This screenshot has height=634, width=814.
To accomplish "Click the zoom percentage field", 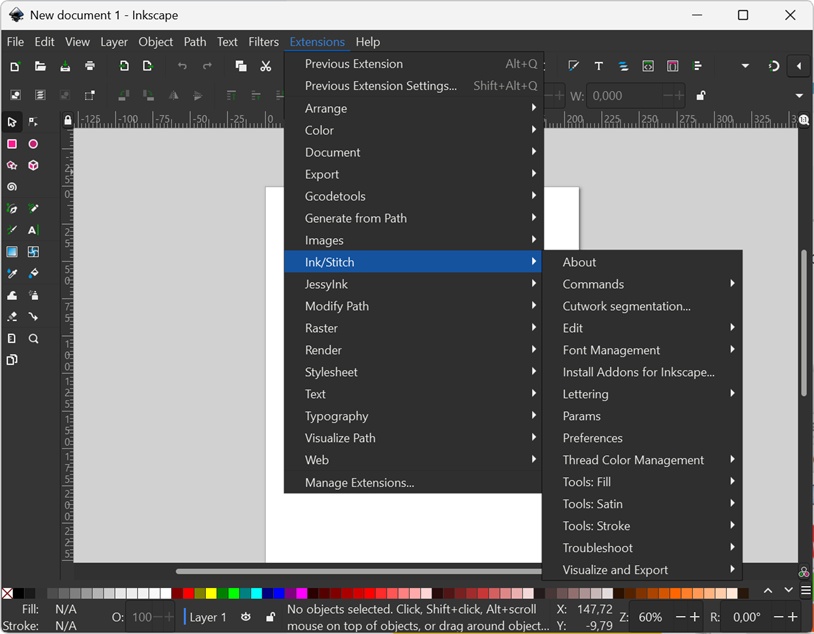I will [650, 617].
